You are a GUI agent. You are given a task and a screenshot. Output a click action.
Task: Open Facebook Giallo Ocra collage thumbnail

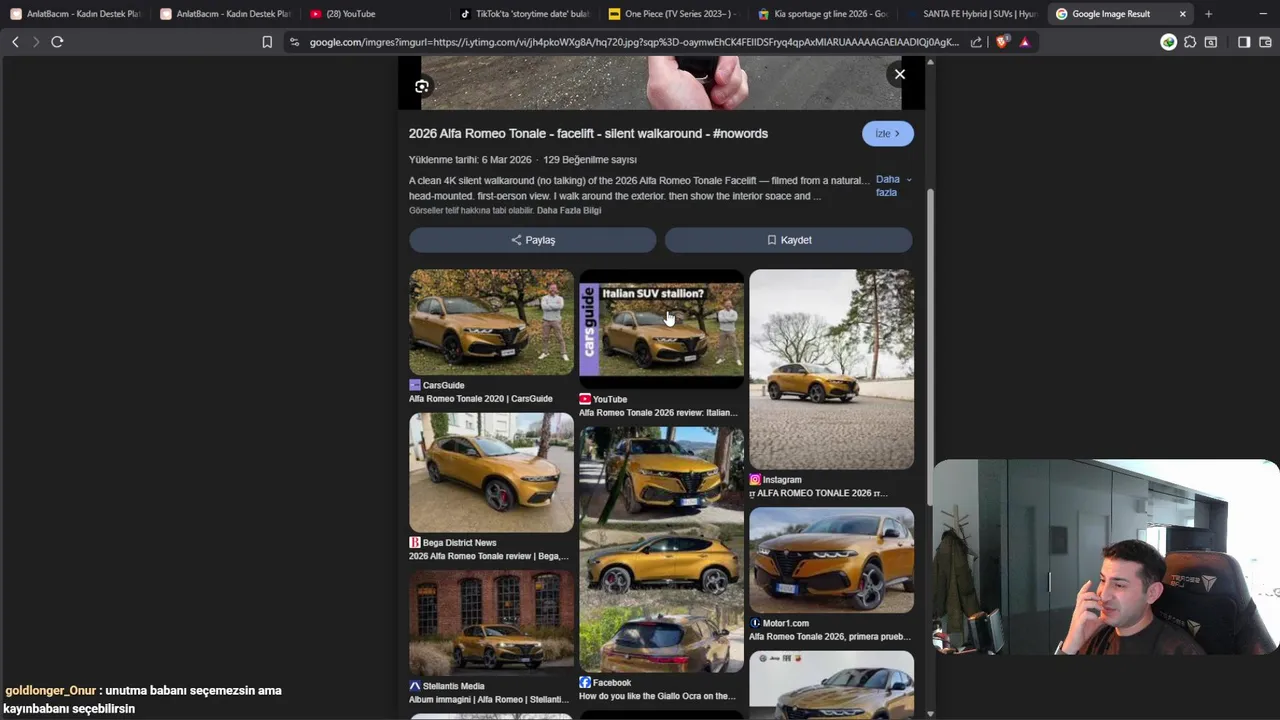[x=661, y=549]
